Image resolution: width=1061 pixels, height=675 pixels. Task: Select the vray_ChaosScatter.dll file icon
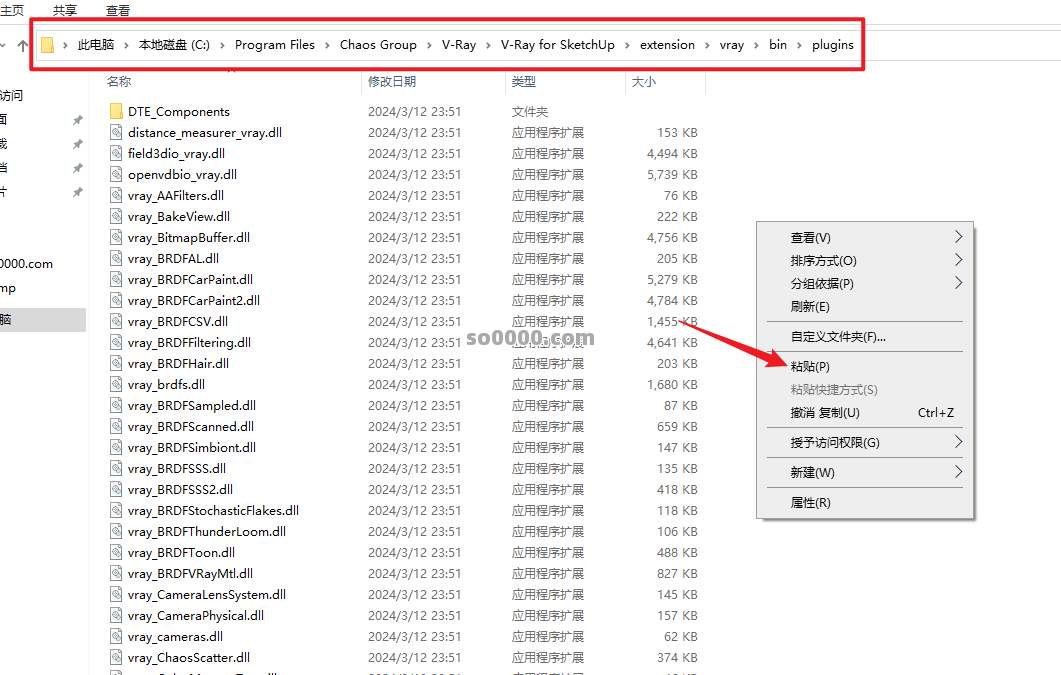point(116,657)
